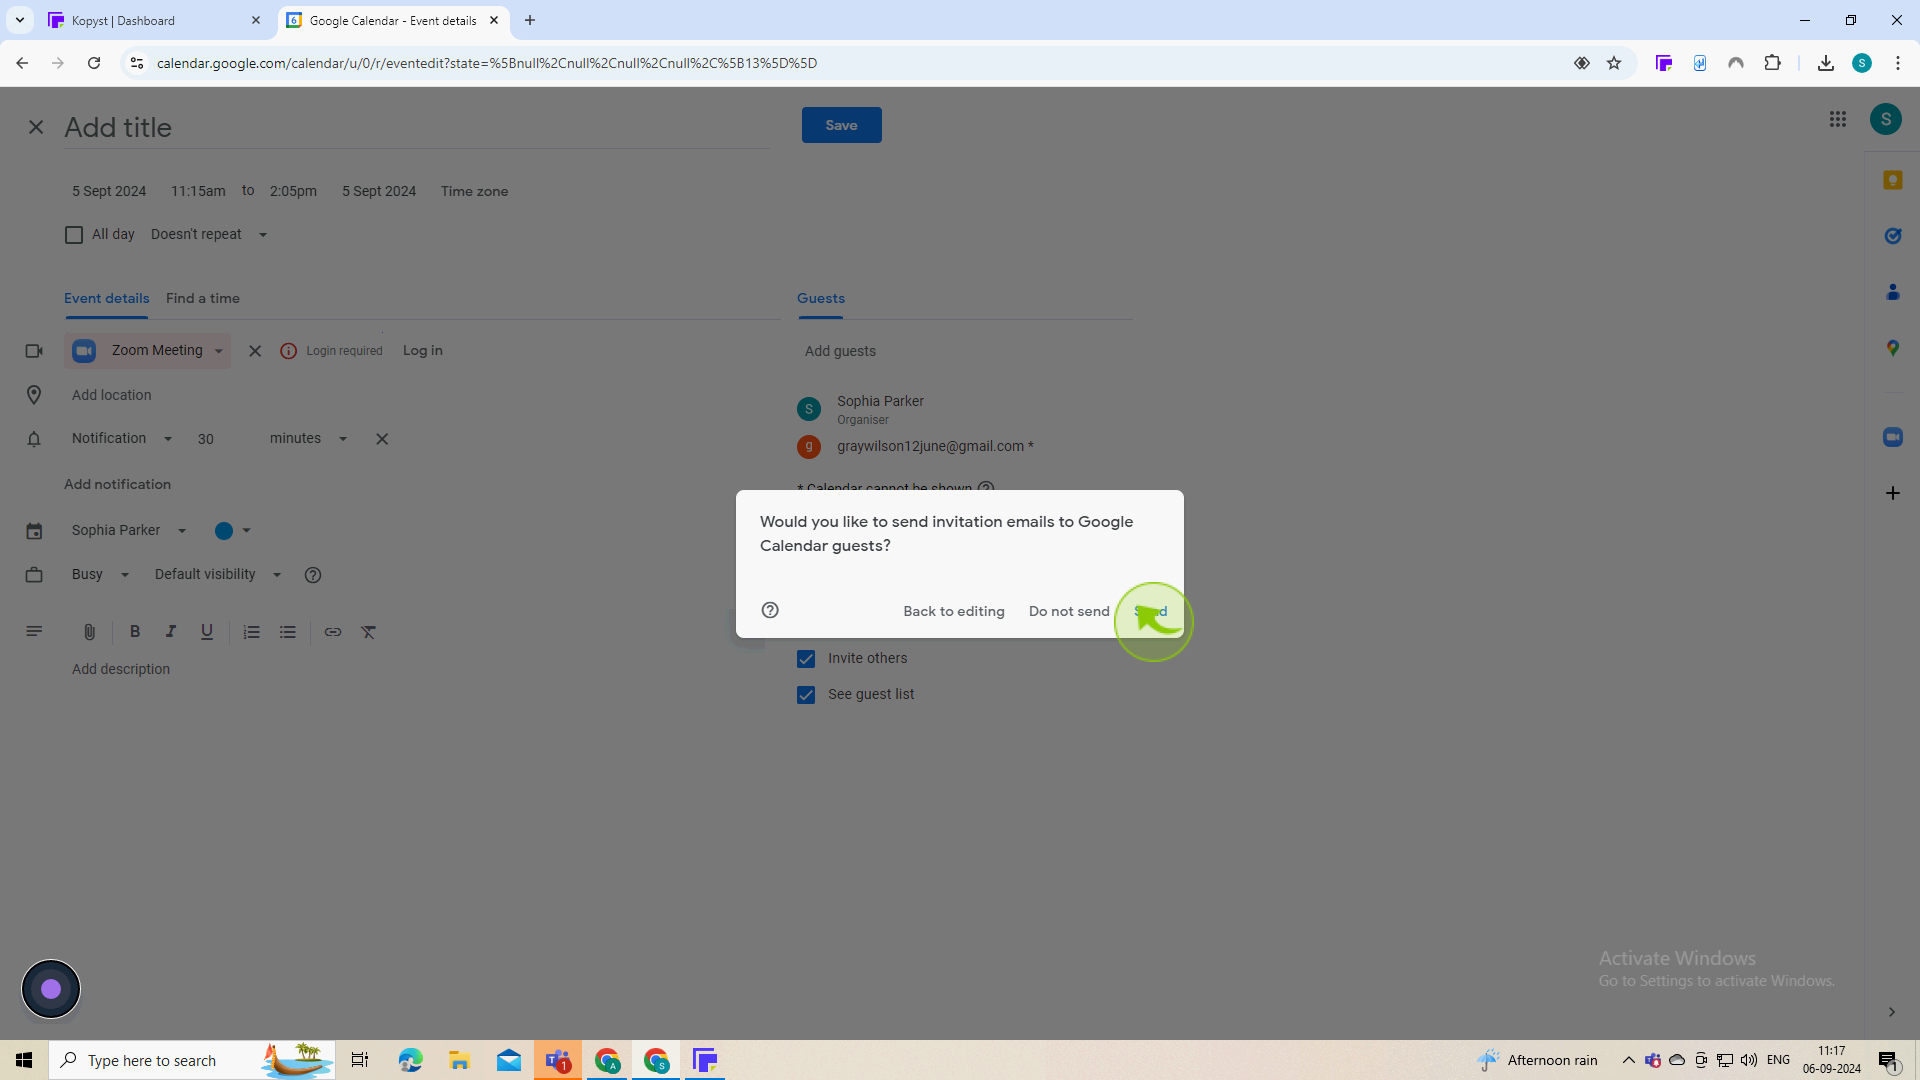The image size is (1920, 1080).
Task: Click the Kopyst recorder purple button
Action: [x=51, y=989]
